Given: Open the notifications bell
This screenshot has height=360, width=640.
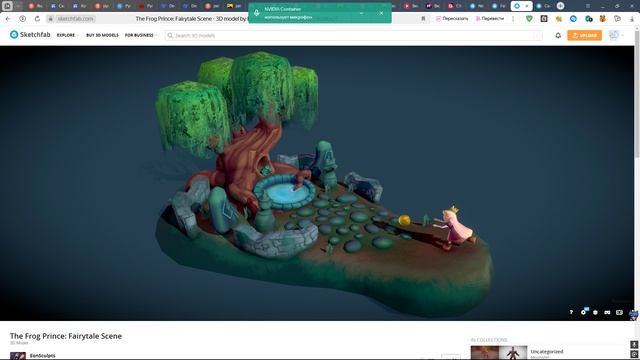Looking at the screenshot, I should (558, 36).
